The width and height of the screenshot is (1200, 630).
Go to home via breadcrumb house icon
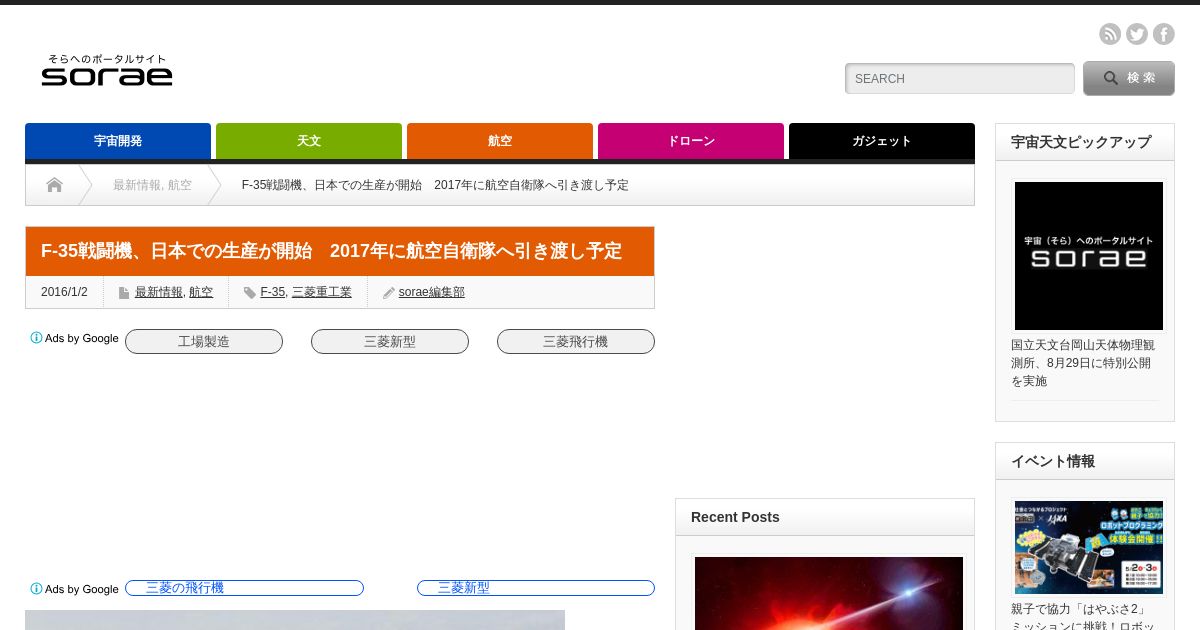pos(54,185)
